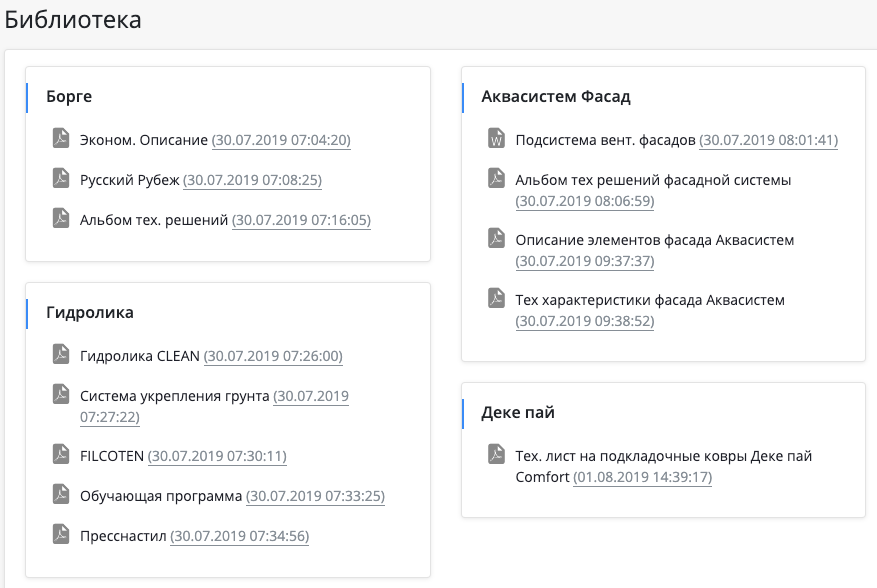The width and height of the screenshot is (877, 588).
Task: Click Word document icon for Подсистема вент. фасадов
Action: 496,138
